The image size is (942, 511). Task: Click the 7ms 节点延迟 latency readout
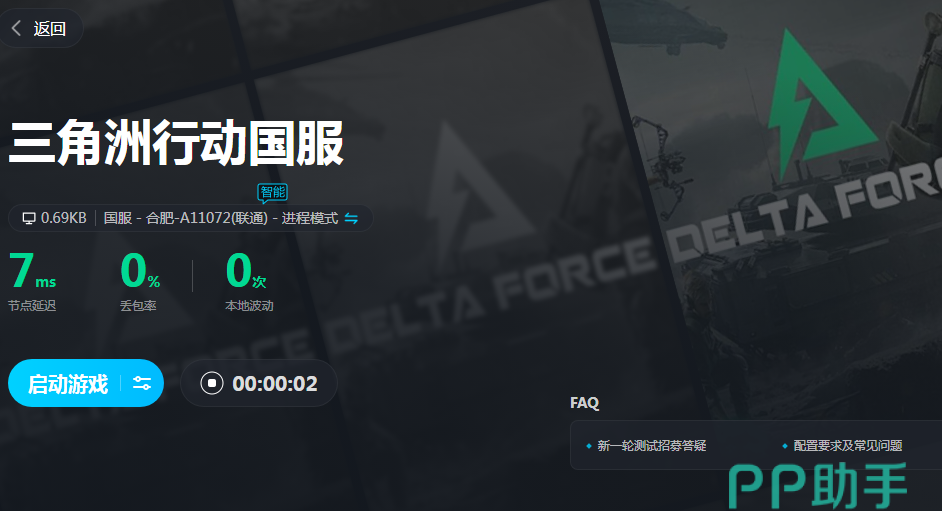click(x=32, y=281)
